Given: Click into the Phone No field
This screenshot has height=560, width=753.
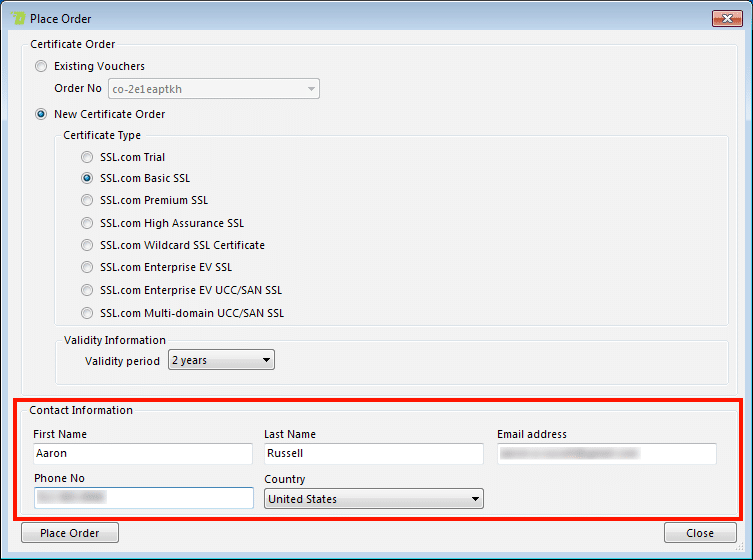Looking at the screenshot, I should tap(142, 498).
